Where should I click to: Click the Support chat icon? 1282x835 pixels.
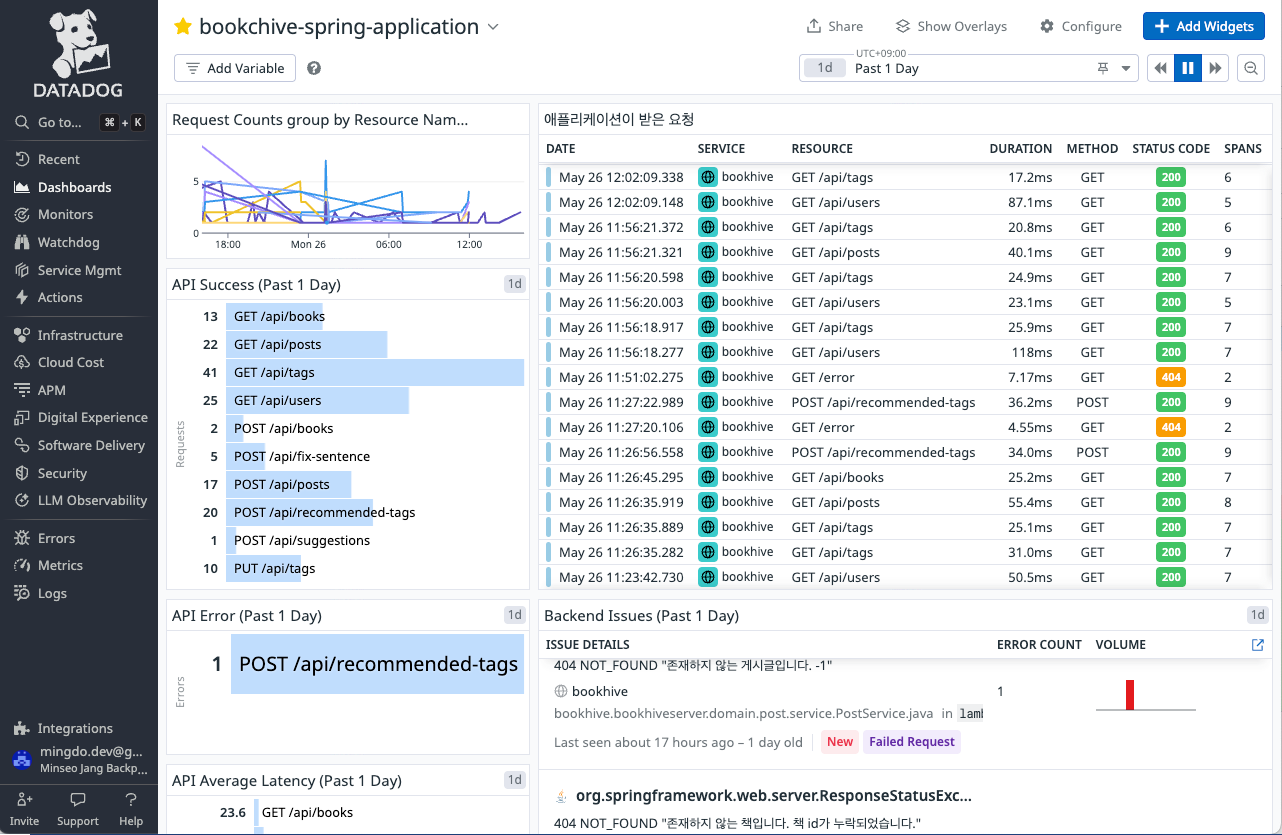(x=78, y=800)
